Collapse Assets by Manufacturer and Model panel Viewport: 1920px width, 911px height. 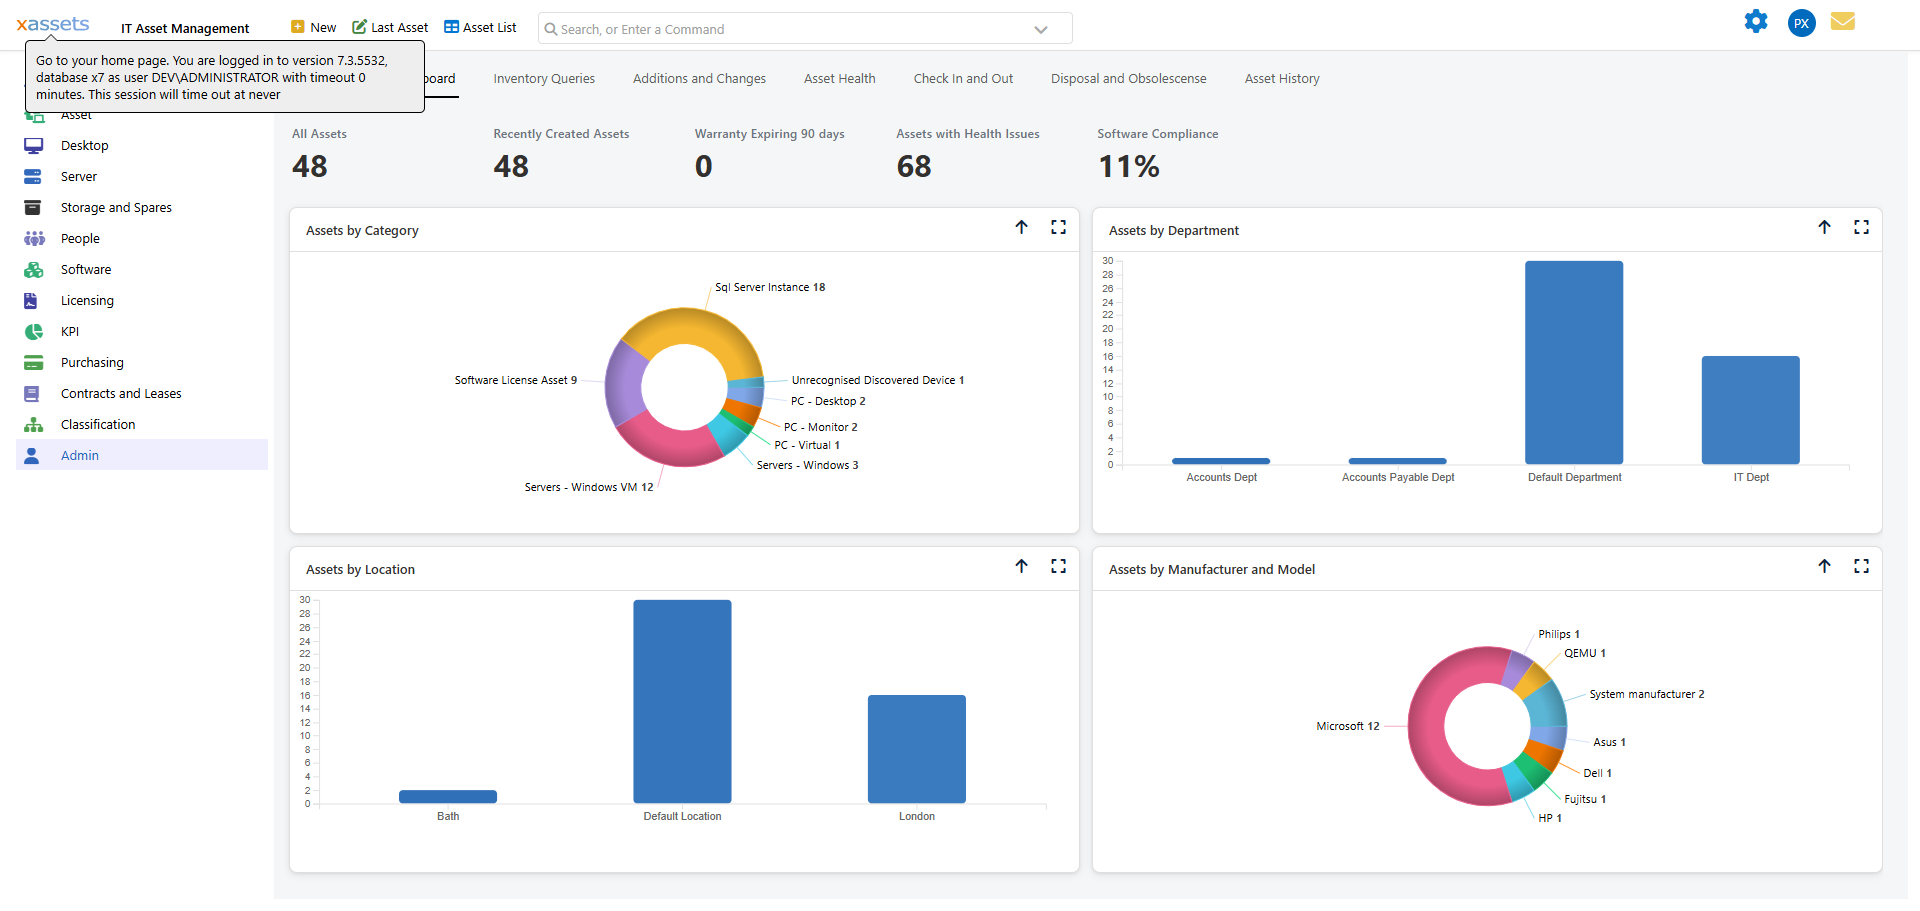(1824, 567)
